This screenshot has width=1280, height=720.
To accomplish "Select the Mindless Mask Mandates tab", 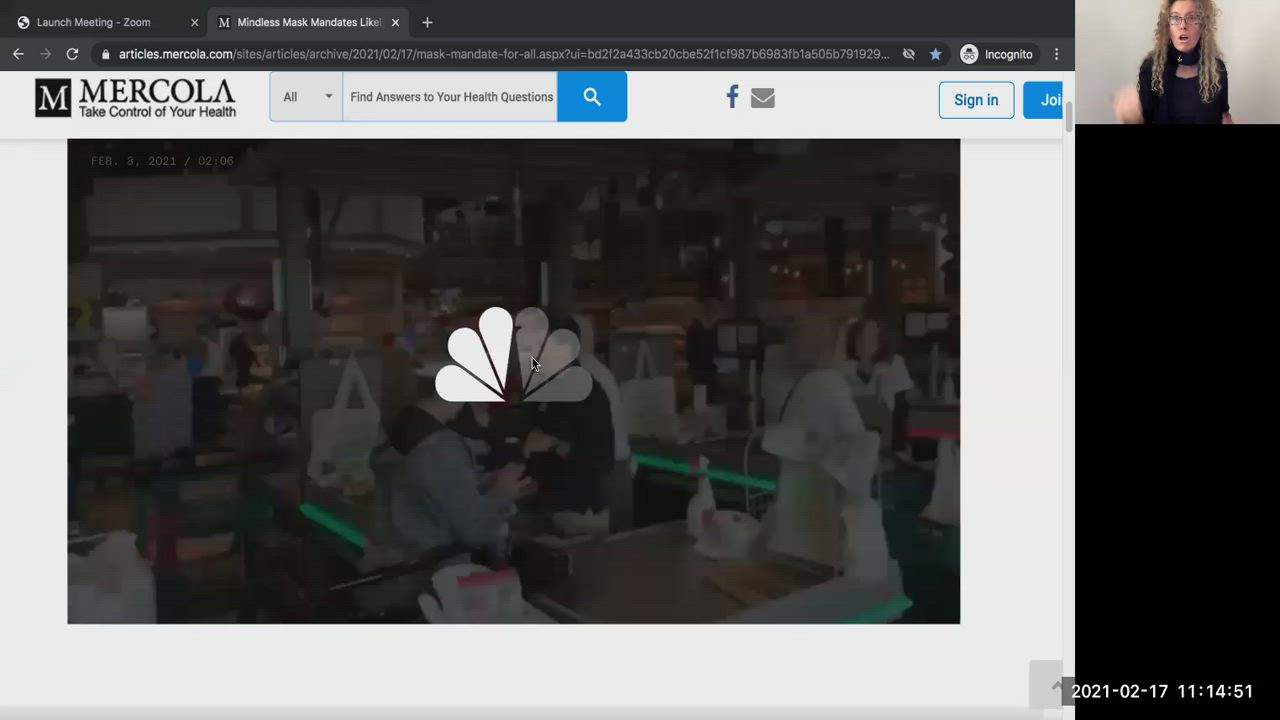I will coord(300,22).
